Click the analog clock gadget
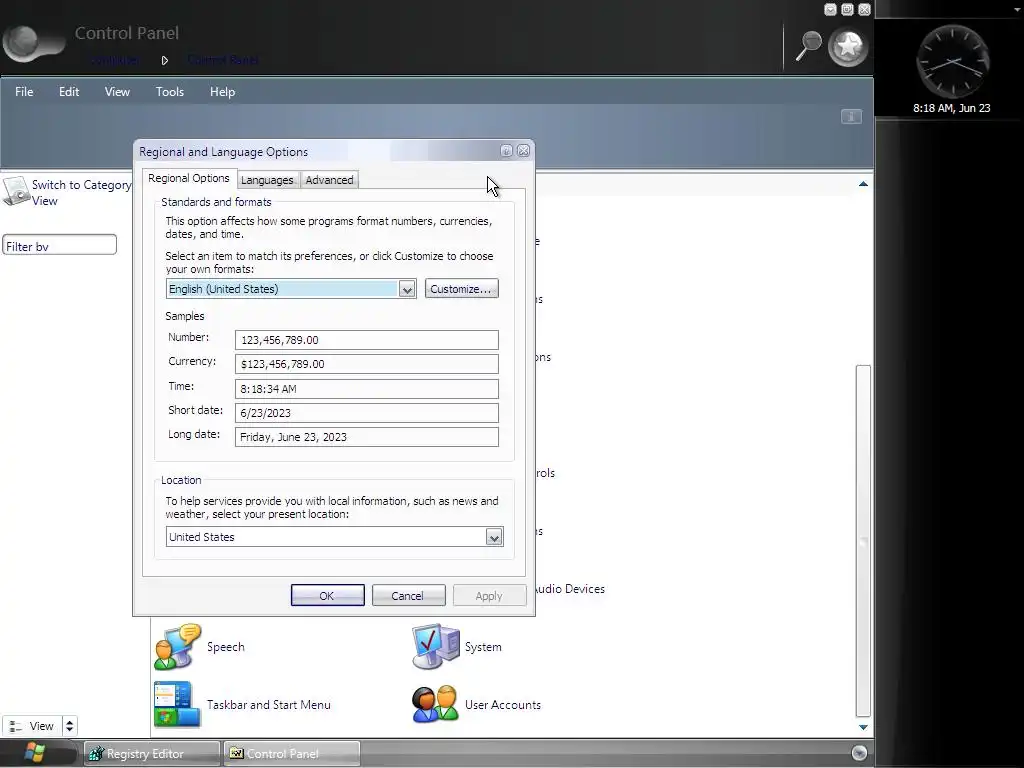The image size is (1024, 768). click(953, 62)
